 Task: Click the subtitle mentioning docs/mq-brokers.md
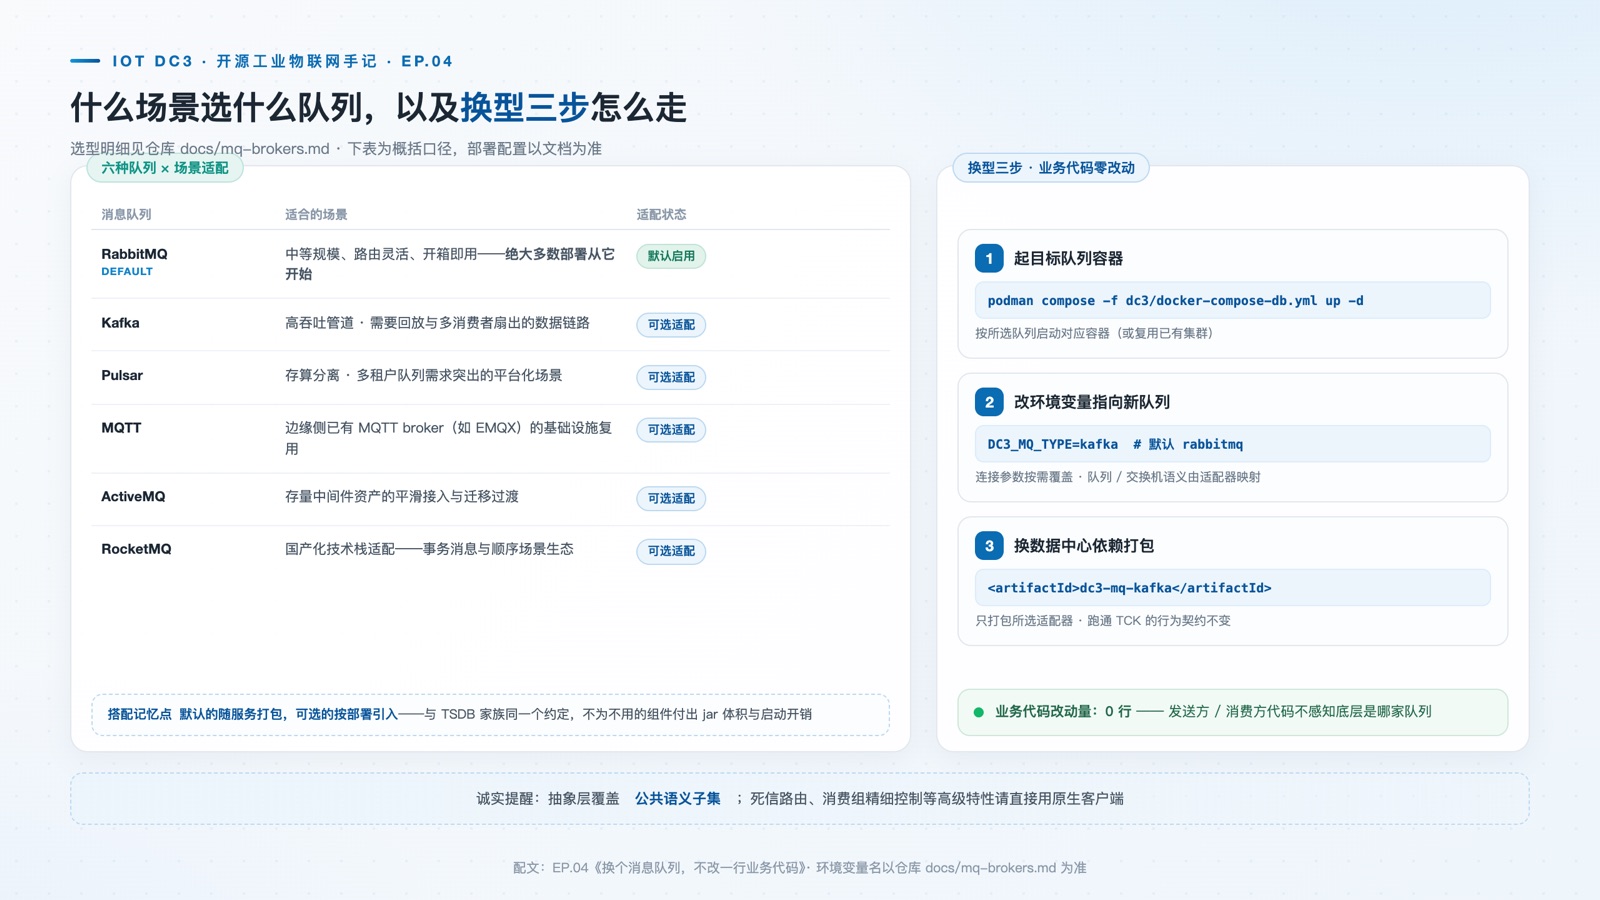click(x=336, y=149)
